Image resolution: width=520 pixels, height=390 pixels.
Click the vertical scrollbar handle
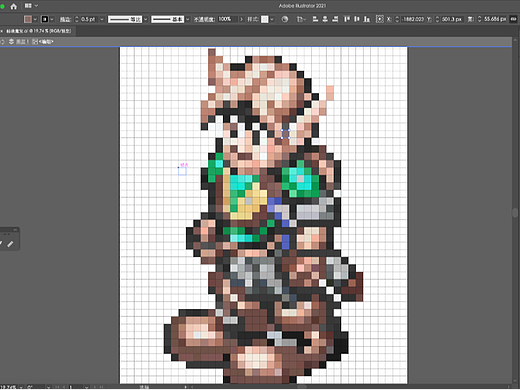pos(515,212)
